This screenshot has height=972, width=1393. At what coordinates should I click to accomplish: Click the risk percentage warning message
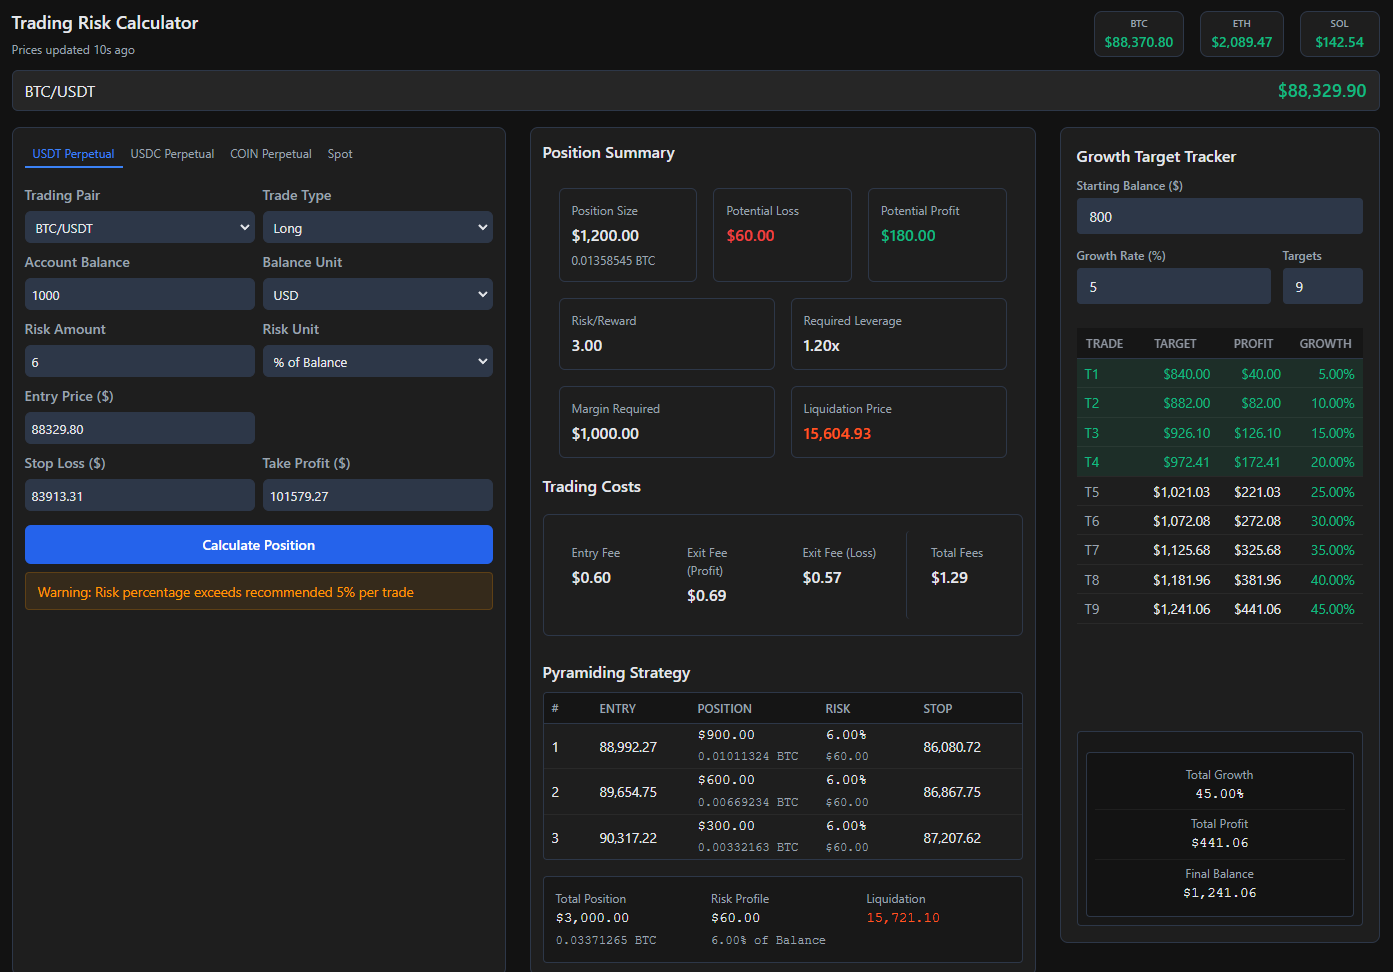(259, 592)
